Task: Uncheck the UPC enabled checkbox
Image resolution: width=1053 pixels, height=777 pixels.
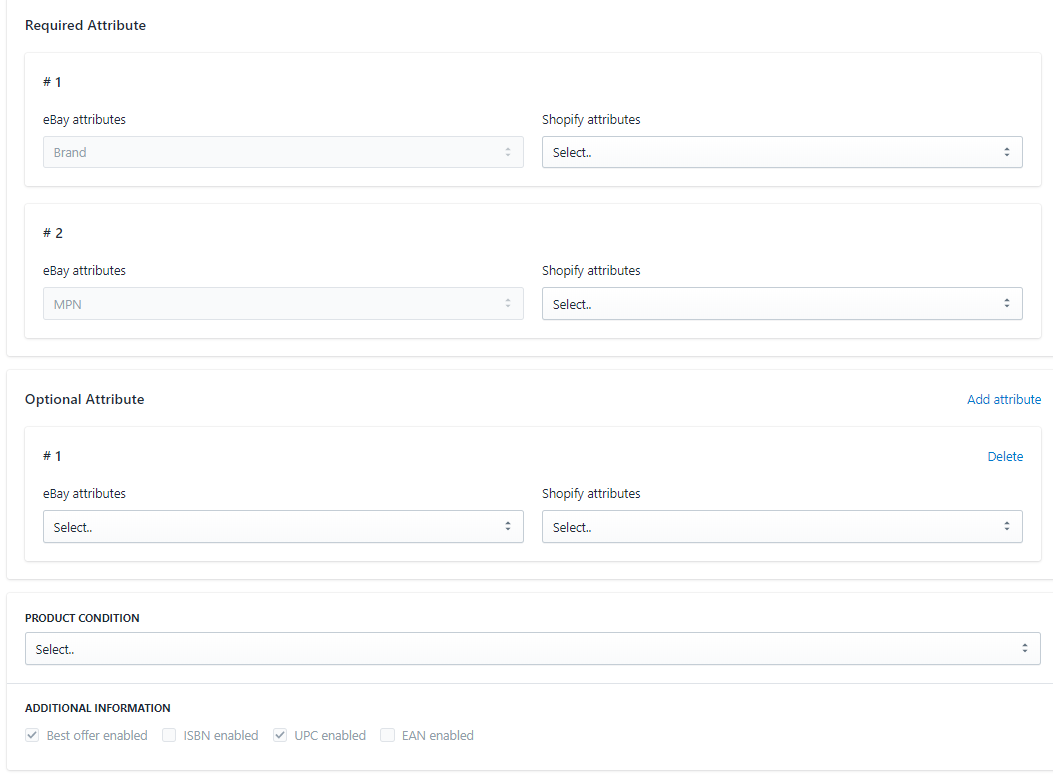Action: coord(280,736)
